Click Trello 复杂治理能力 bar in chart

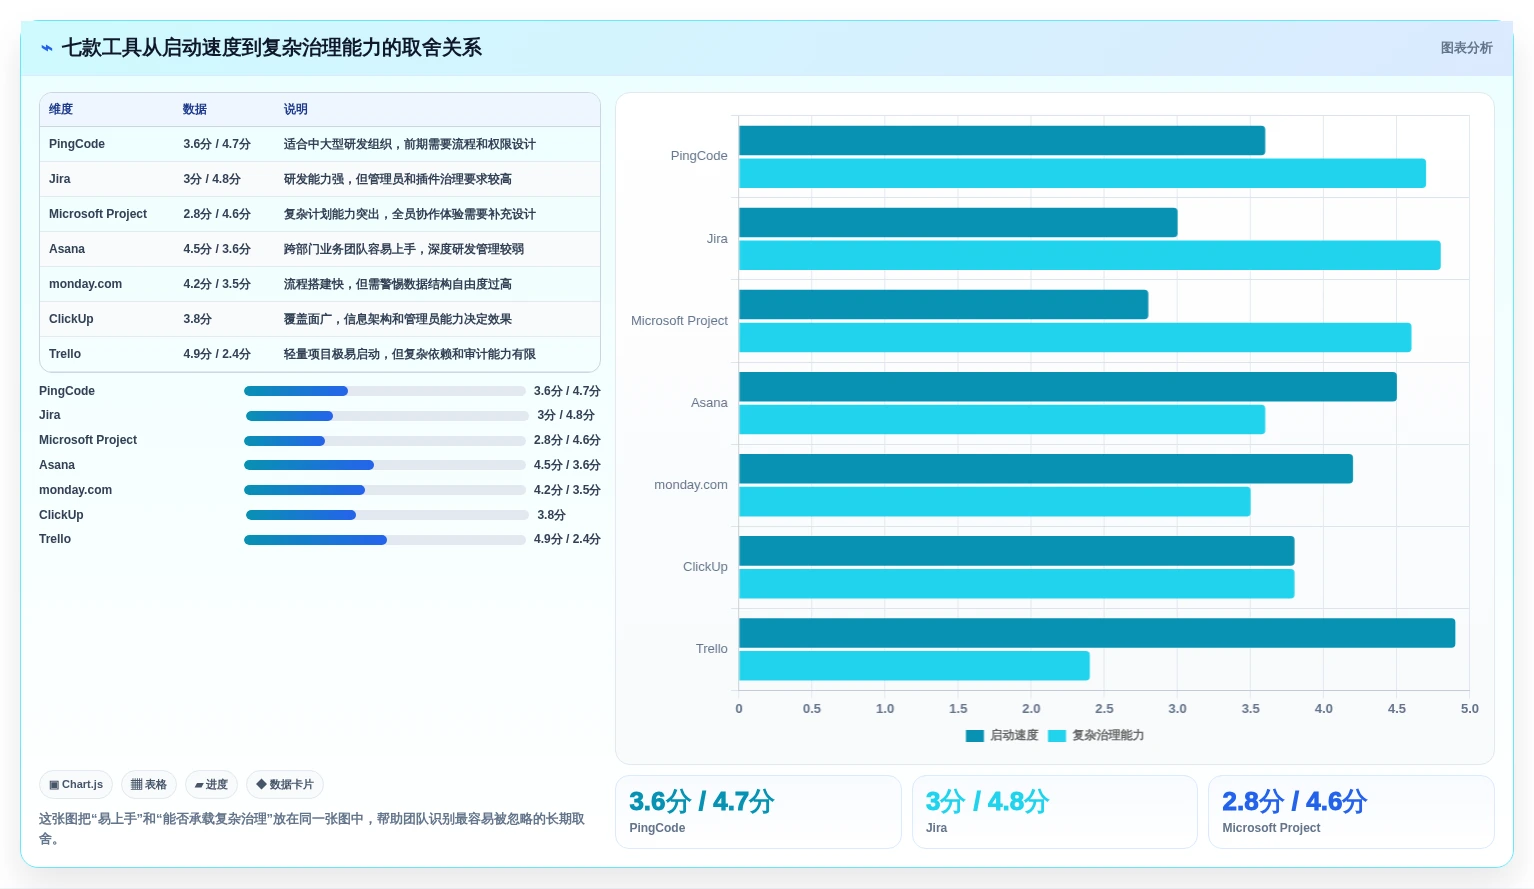point(914,666)
